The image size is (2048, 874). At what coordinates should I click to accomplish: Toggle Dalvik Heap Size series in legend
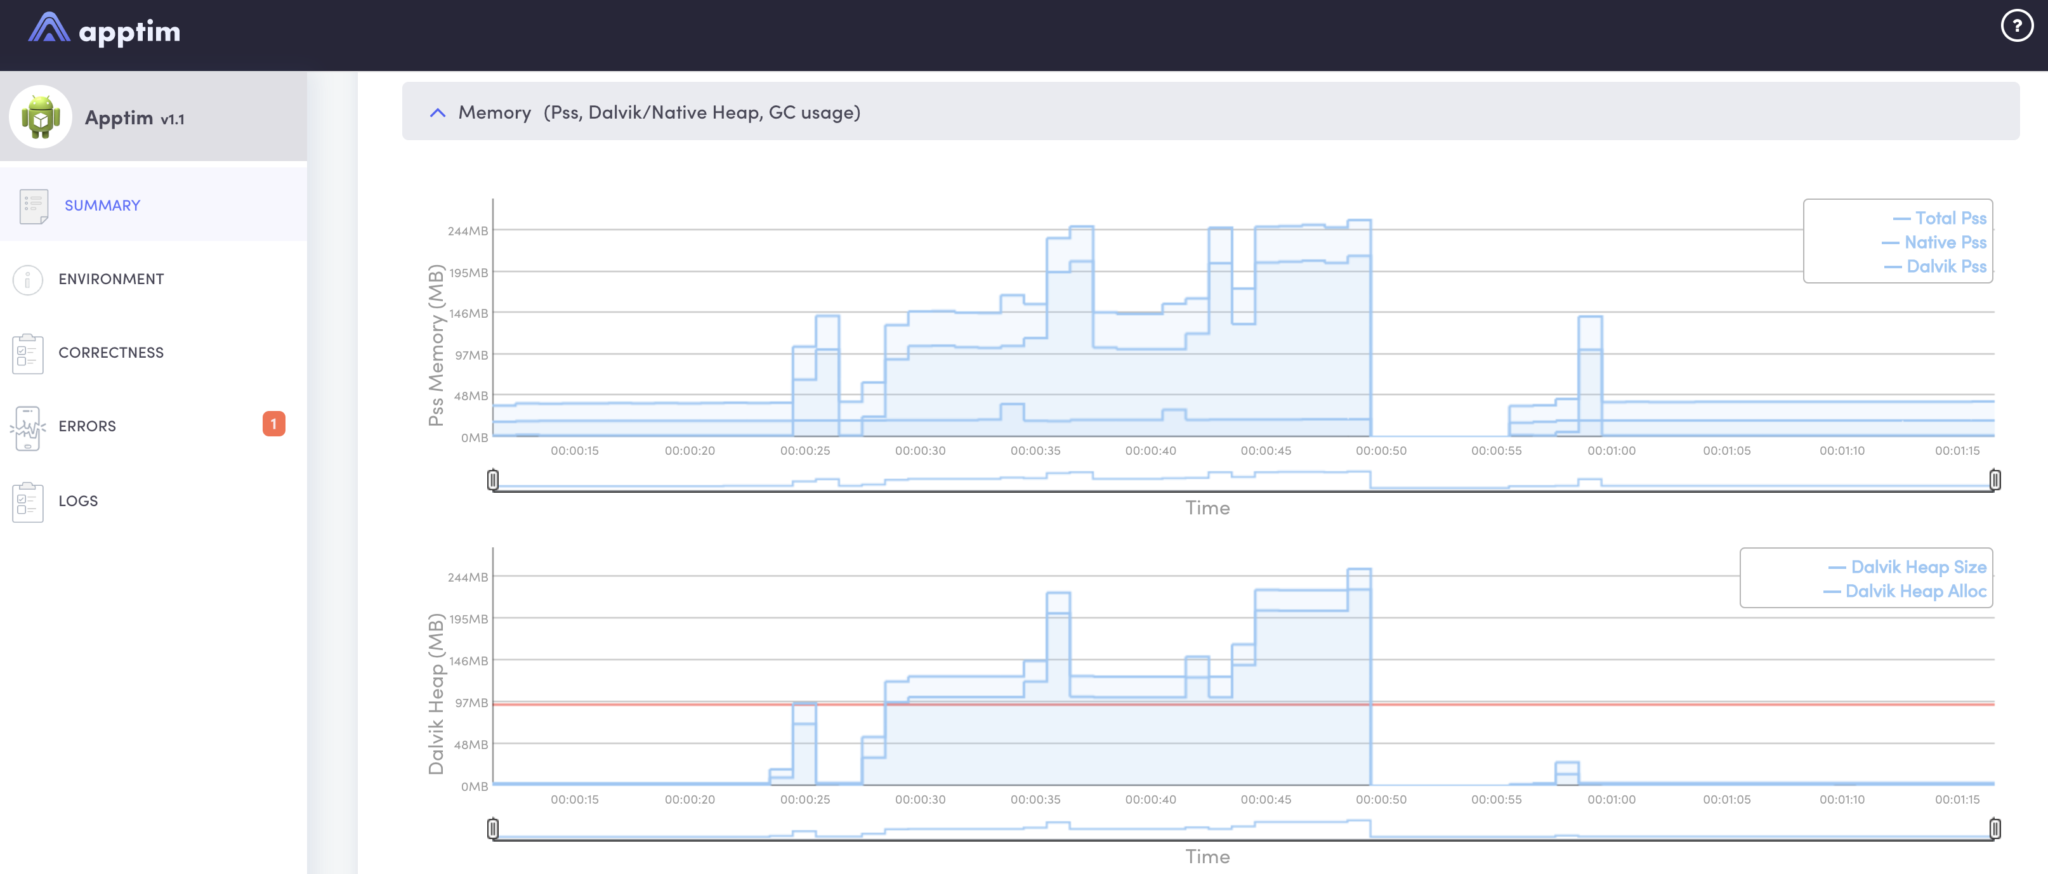1907,567
